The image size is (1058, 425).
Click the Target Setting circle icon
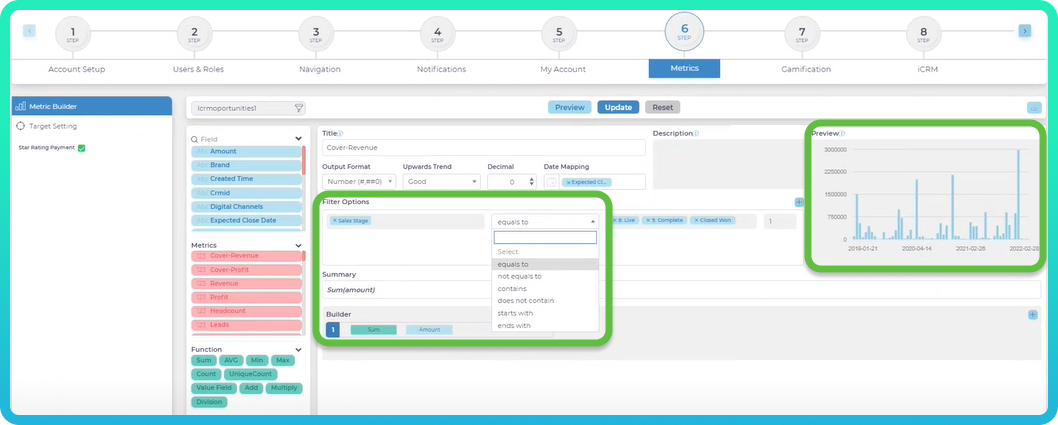20,126
